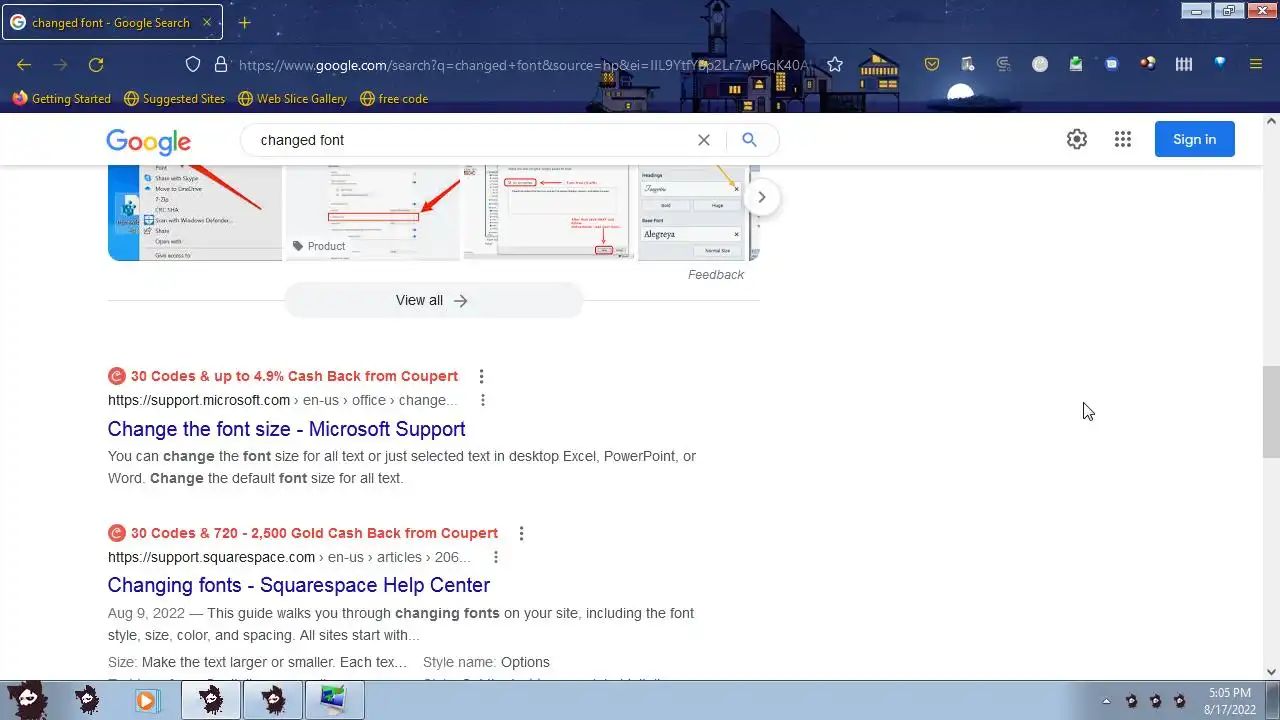
Task: Open the Web Slice Gallery bookmark
Action: [x=293, y=99]
